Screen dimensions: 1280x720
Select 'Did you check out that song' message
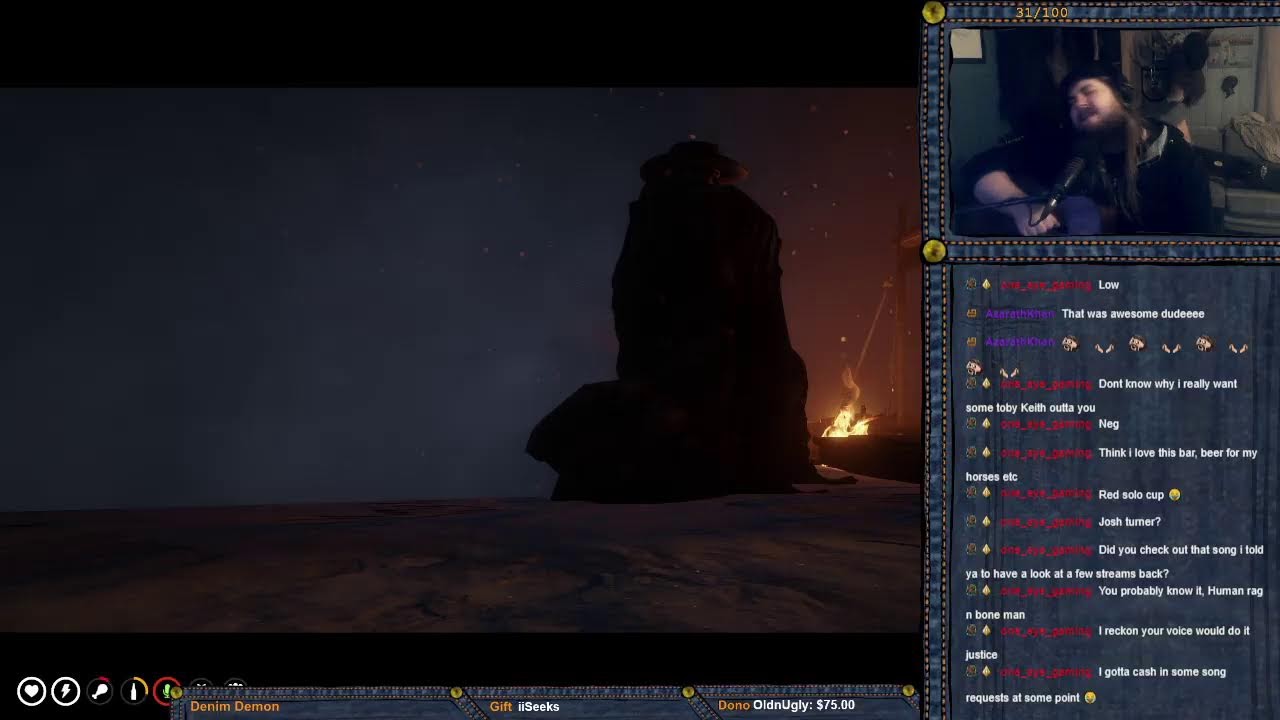click(1114, 562)
